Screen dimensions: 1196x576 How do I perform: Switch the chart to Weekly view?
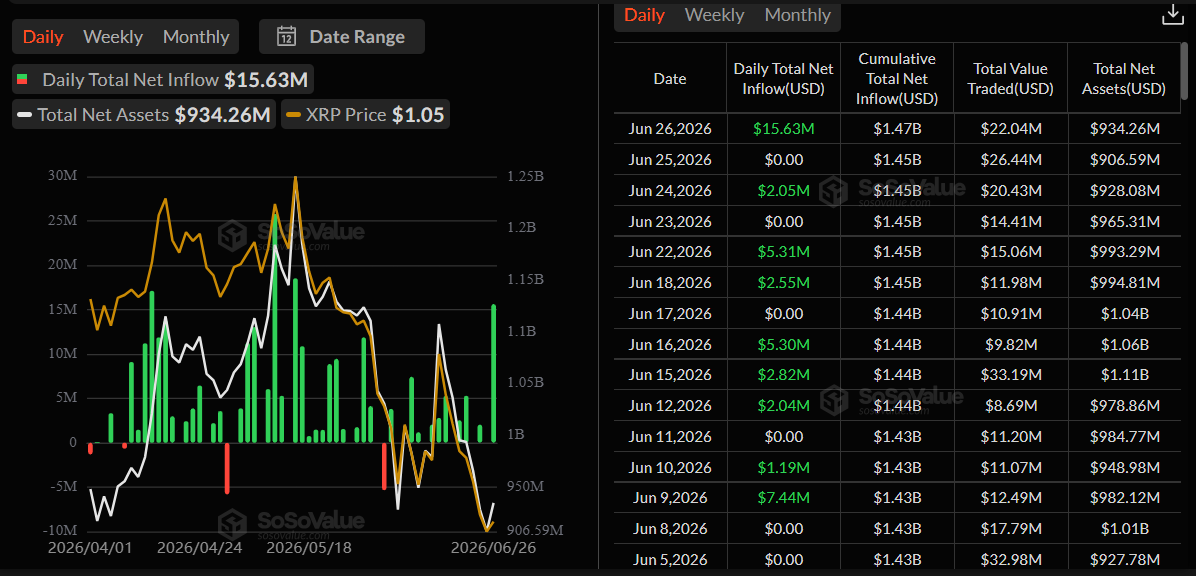(113, 37)
